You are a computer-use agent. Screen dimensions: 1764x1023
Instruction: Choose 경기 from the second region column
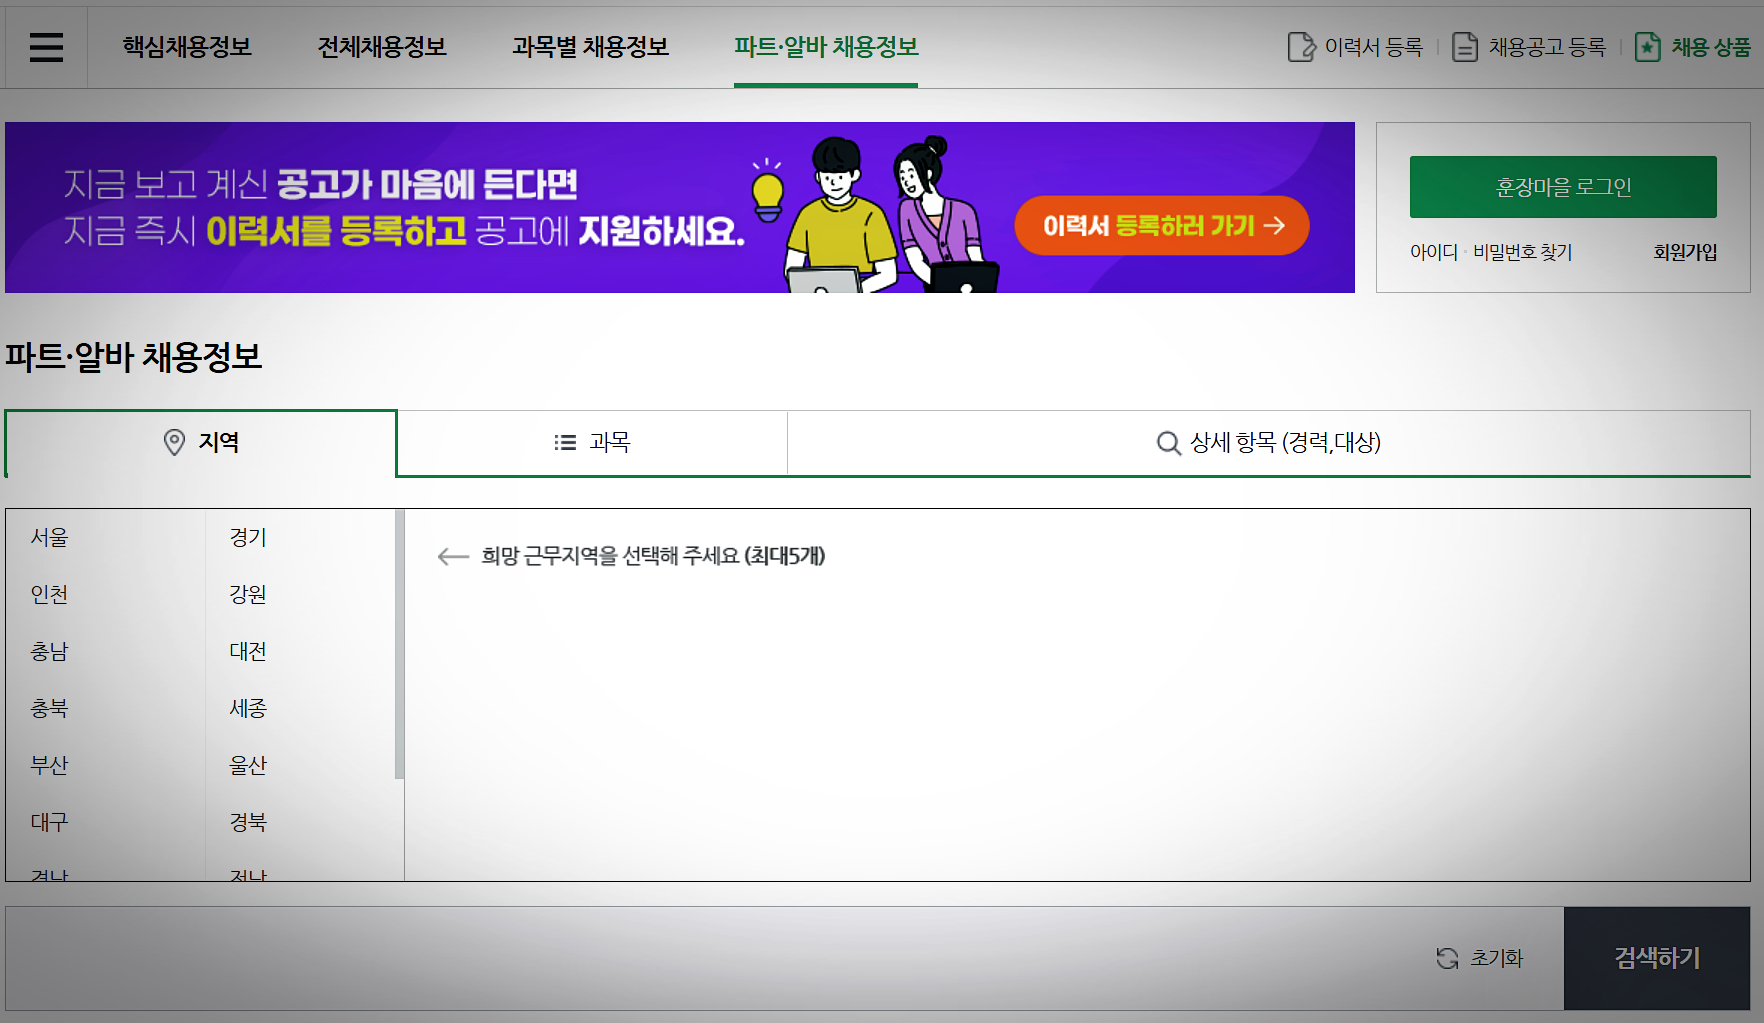click(246, 537)
